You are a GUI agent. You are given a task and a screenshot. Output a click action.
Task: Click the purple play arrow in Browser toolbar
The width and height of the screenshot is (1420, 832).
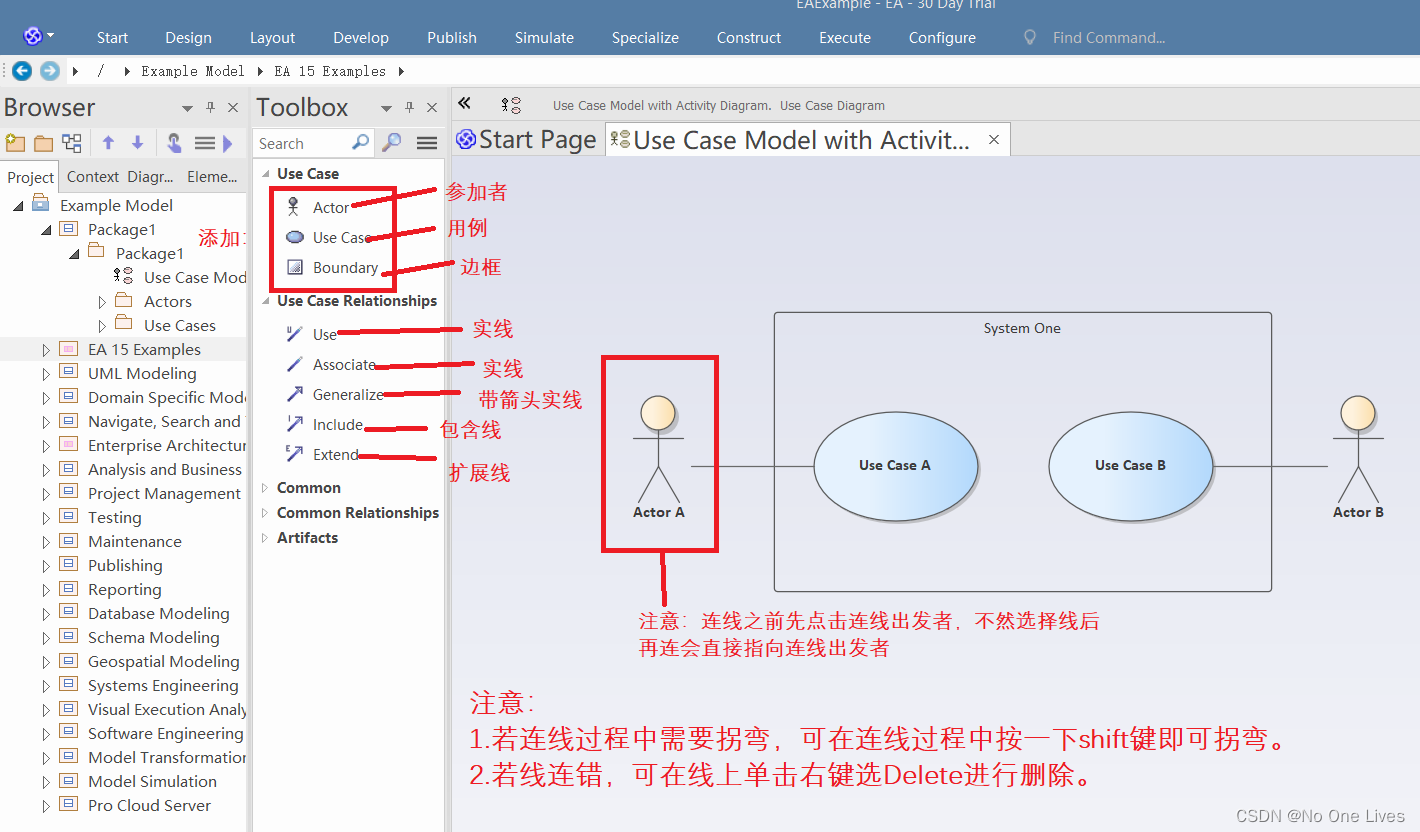click(228, 143)
